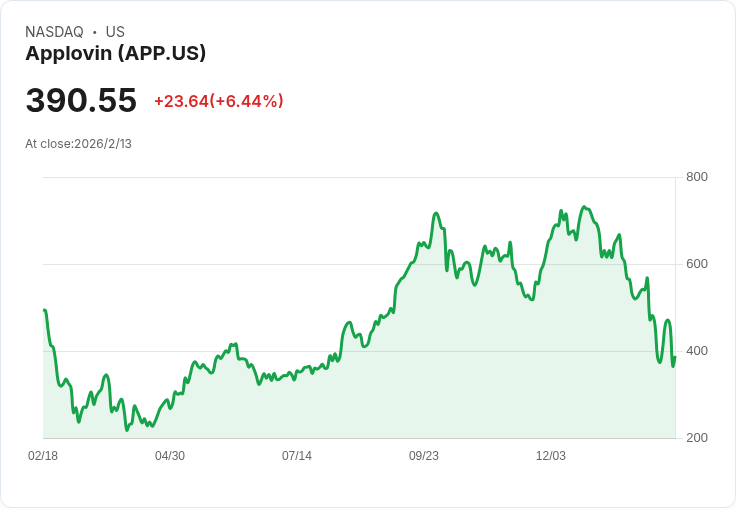Open the Applovin (APP.US) stock title
Image resolution: width=736 pixels, height=508 pixels.
[115, 54]
